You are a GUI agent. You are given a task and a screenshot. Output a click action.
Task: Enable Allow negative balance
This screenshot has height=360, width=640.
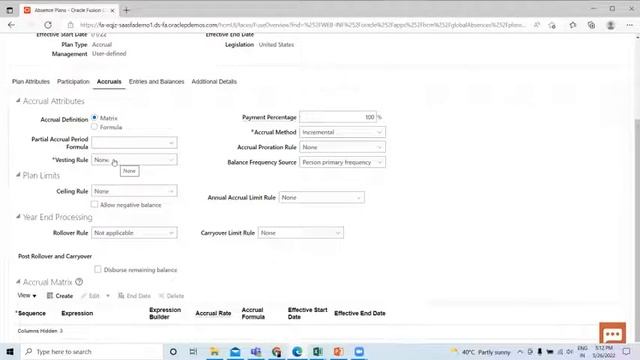tap(94, 204)
